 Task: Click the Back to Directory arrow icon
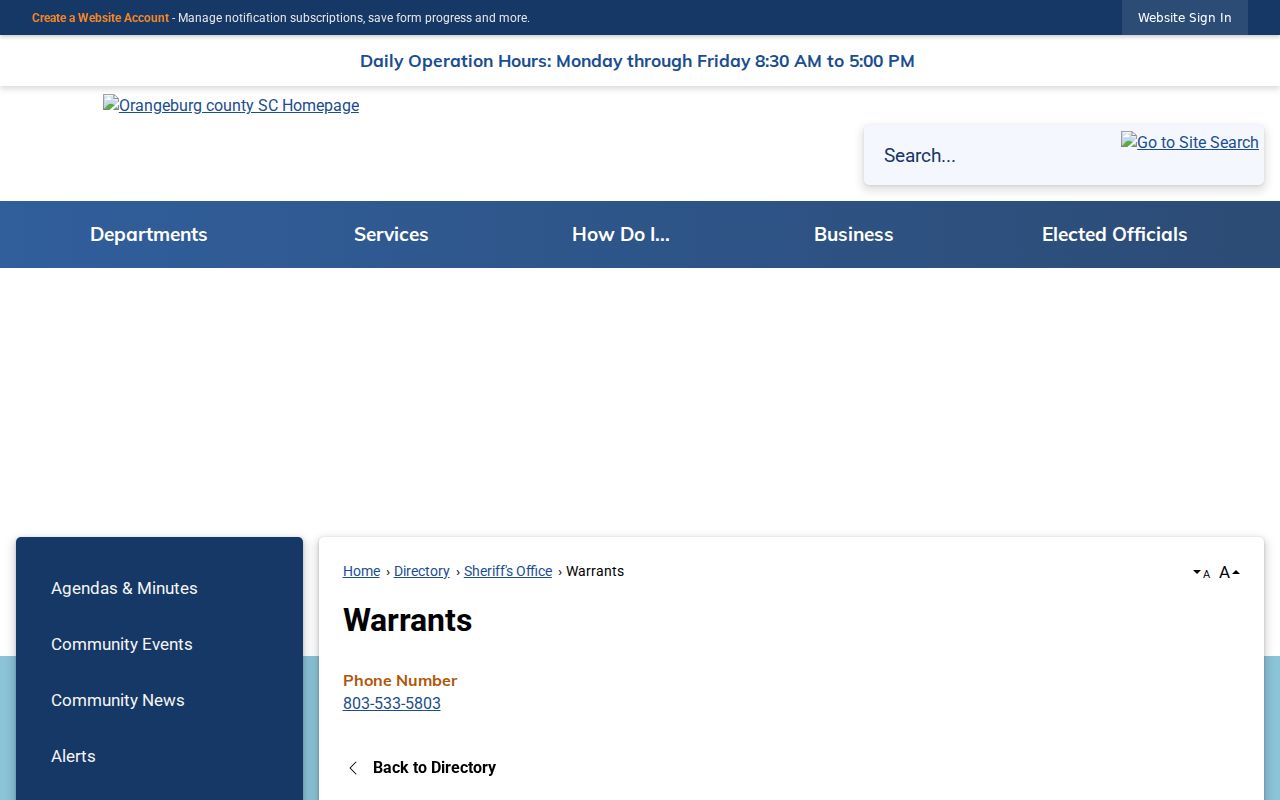click(352, 768)
